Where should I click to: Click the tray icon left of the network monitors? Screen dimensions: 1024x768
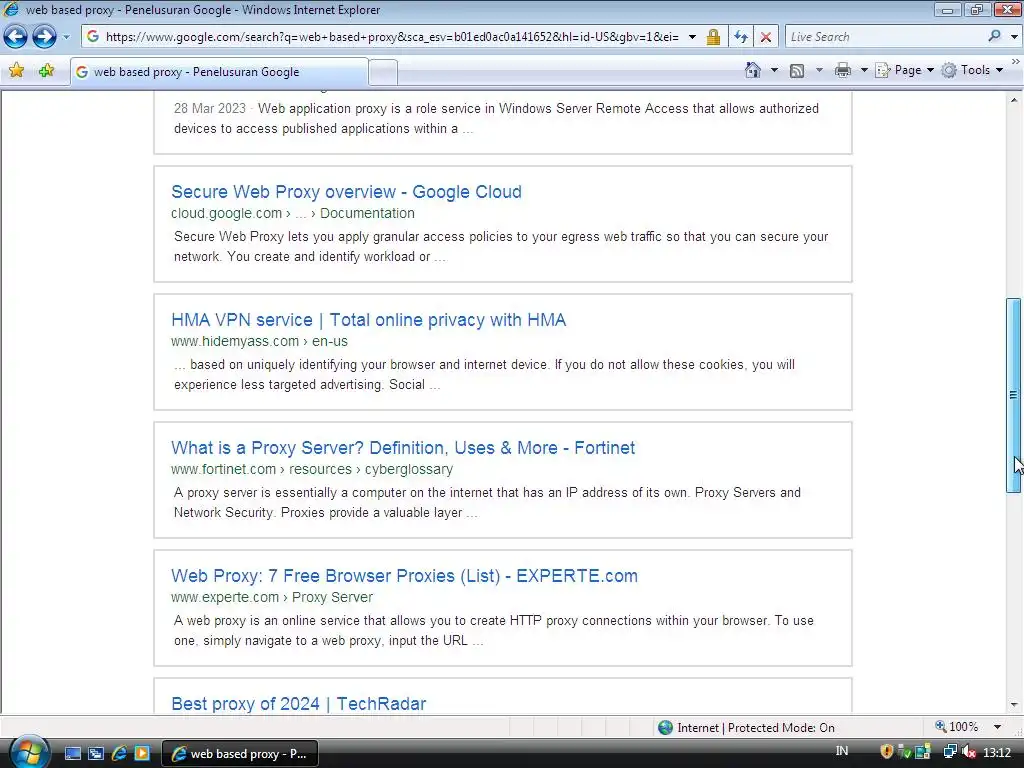tap(923, 752)
